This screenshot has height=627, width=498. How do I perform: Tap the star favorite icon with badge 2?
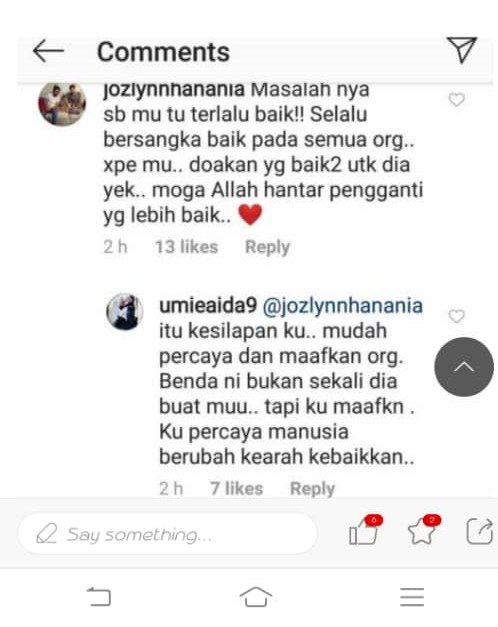[424, 531]
